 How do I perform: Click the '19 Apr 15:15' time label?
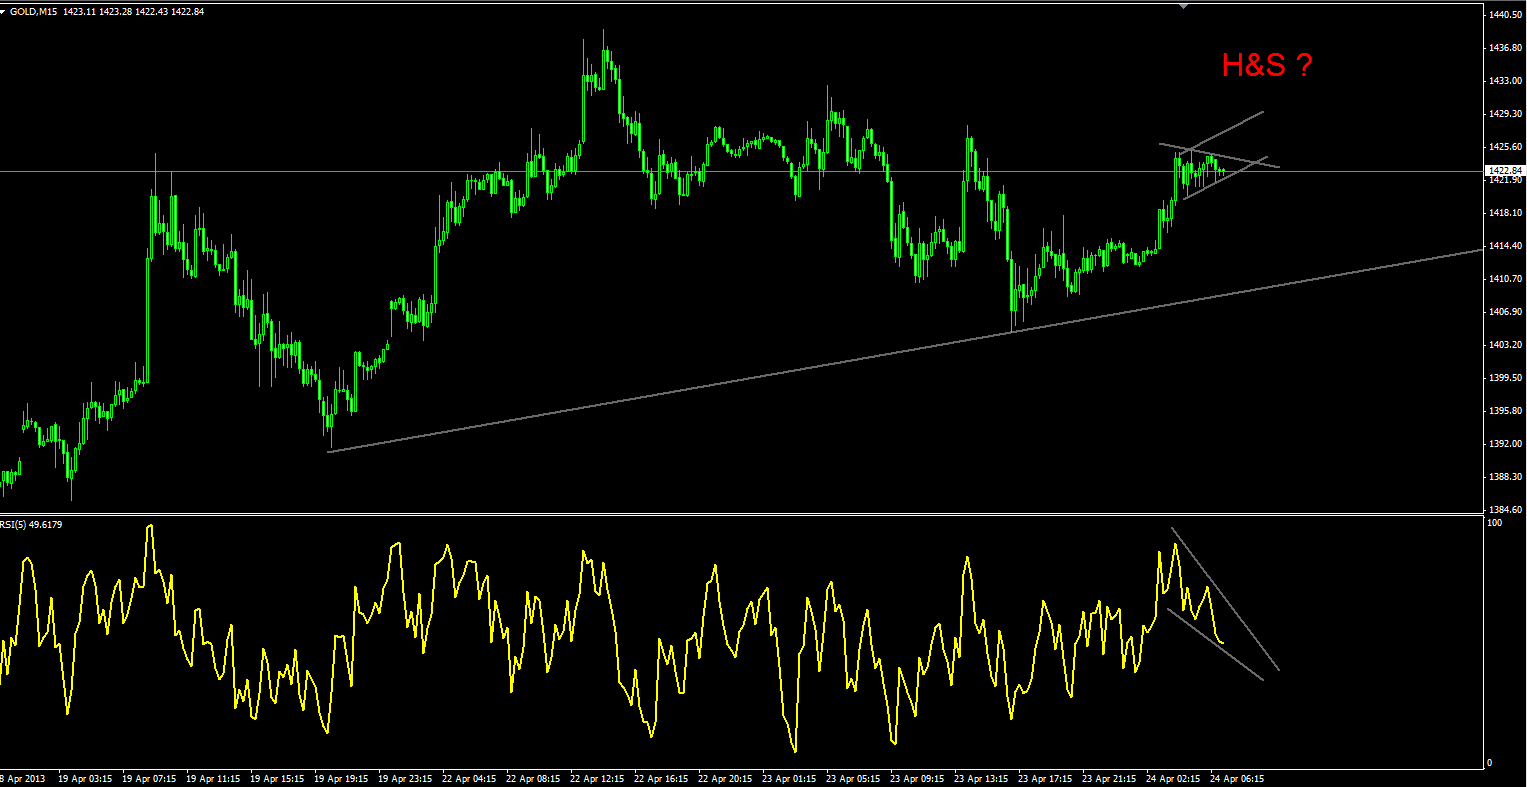(277, 778)
